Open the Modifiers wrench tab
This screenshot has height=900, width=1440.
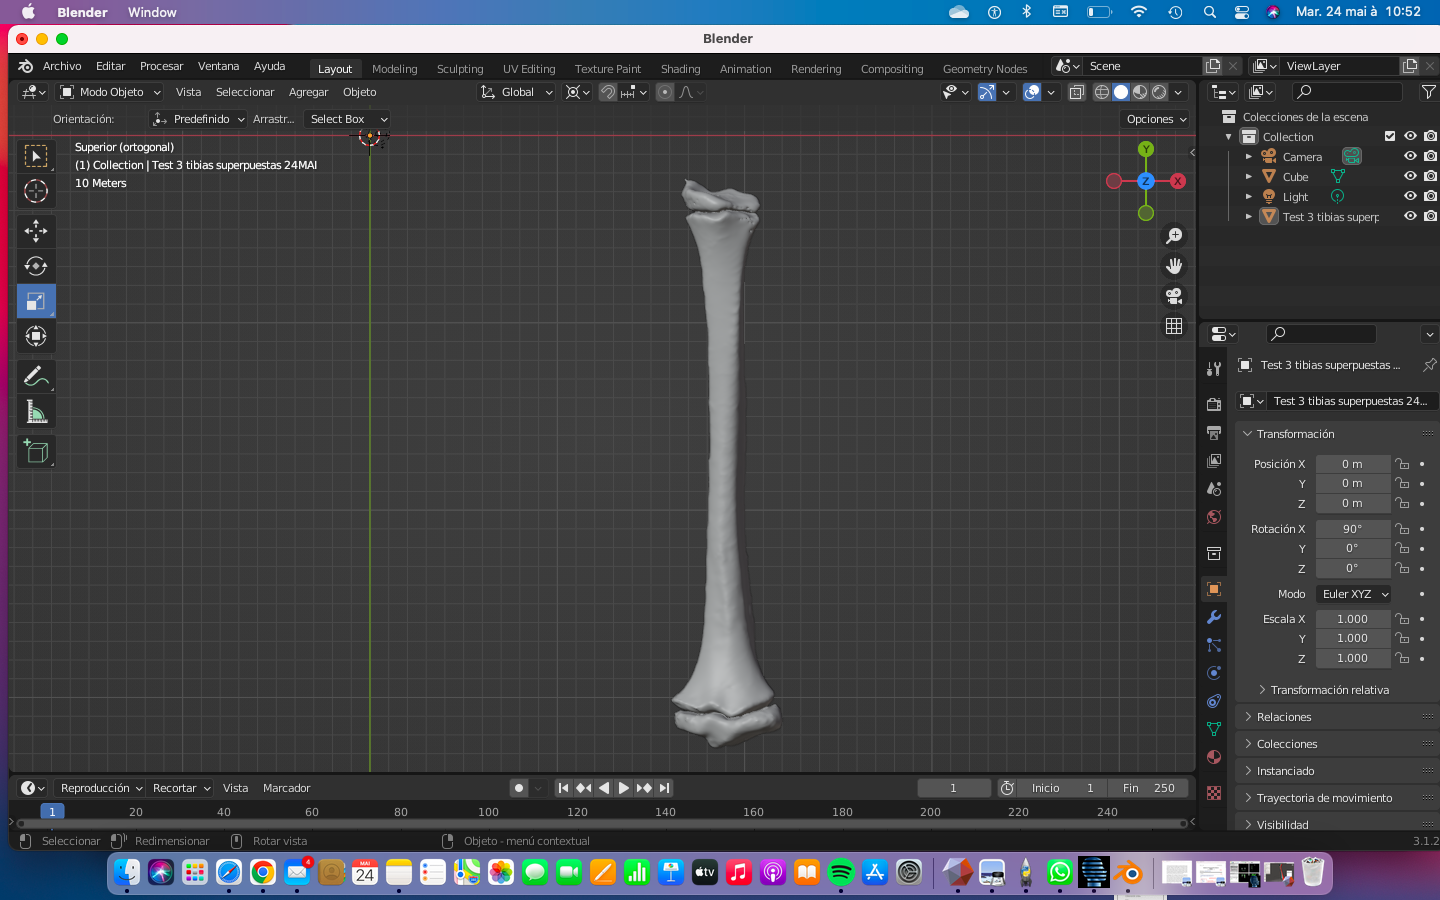click(1214, 617)
